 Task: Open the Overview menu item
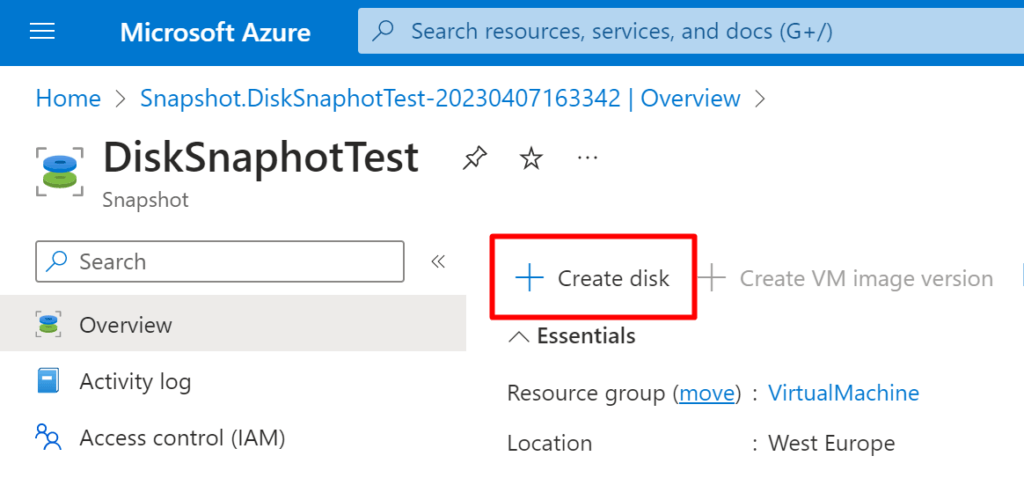tap(126, 325)
